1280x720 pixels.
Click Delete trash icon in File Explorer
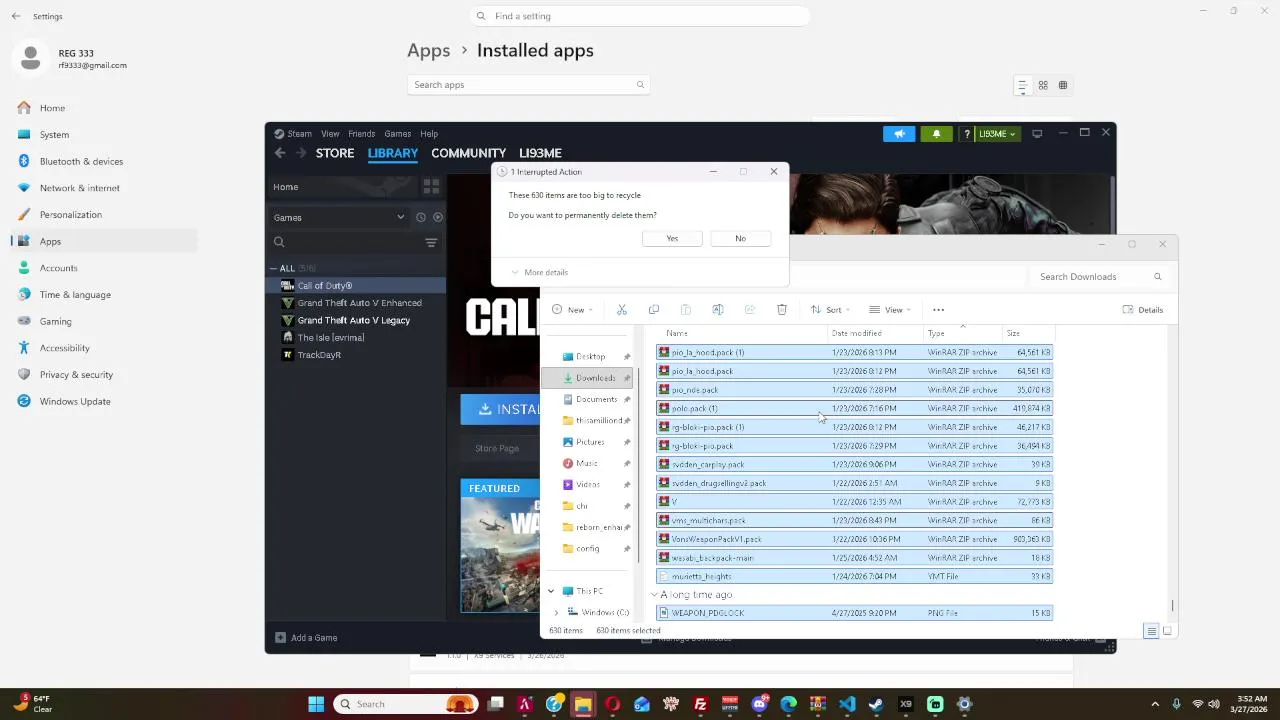pos(782,310)
